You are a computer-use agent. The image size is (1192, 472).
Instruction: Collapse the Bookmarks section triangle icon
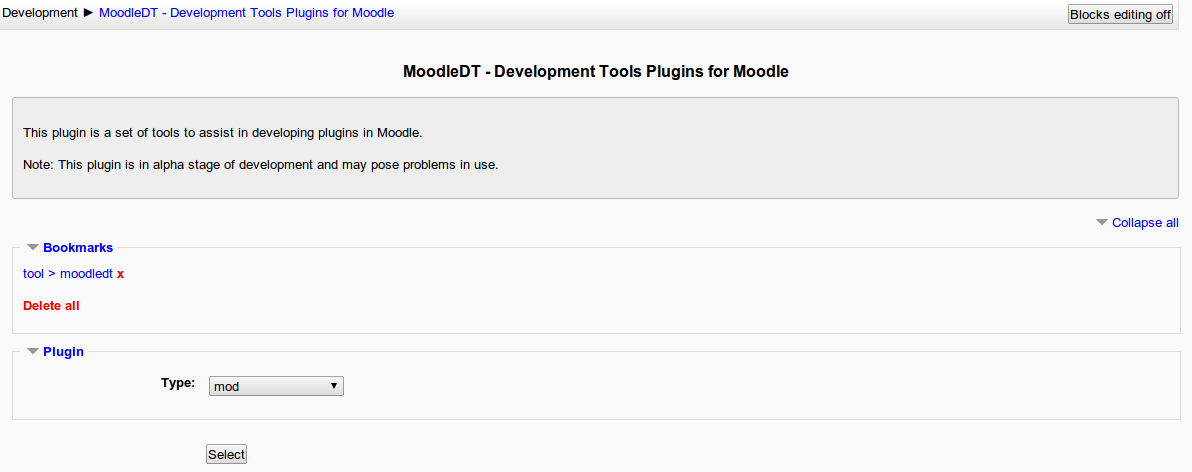point(33,247)
